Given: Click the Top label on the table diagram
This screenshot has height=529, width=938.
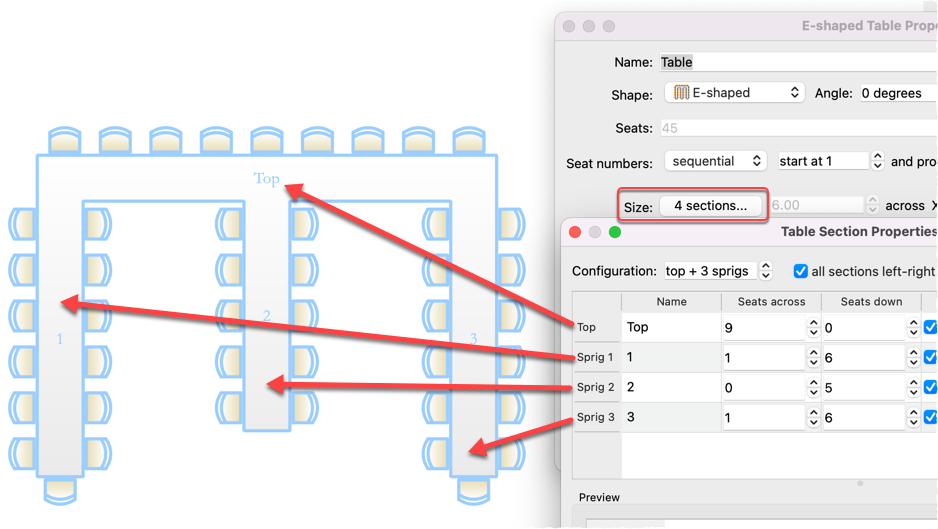Looking at the screenshot, I should [266, 179].
